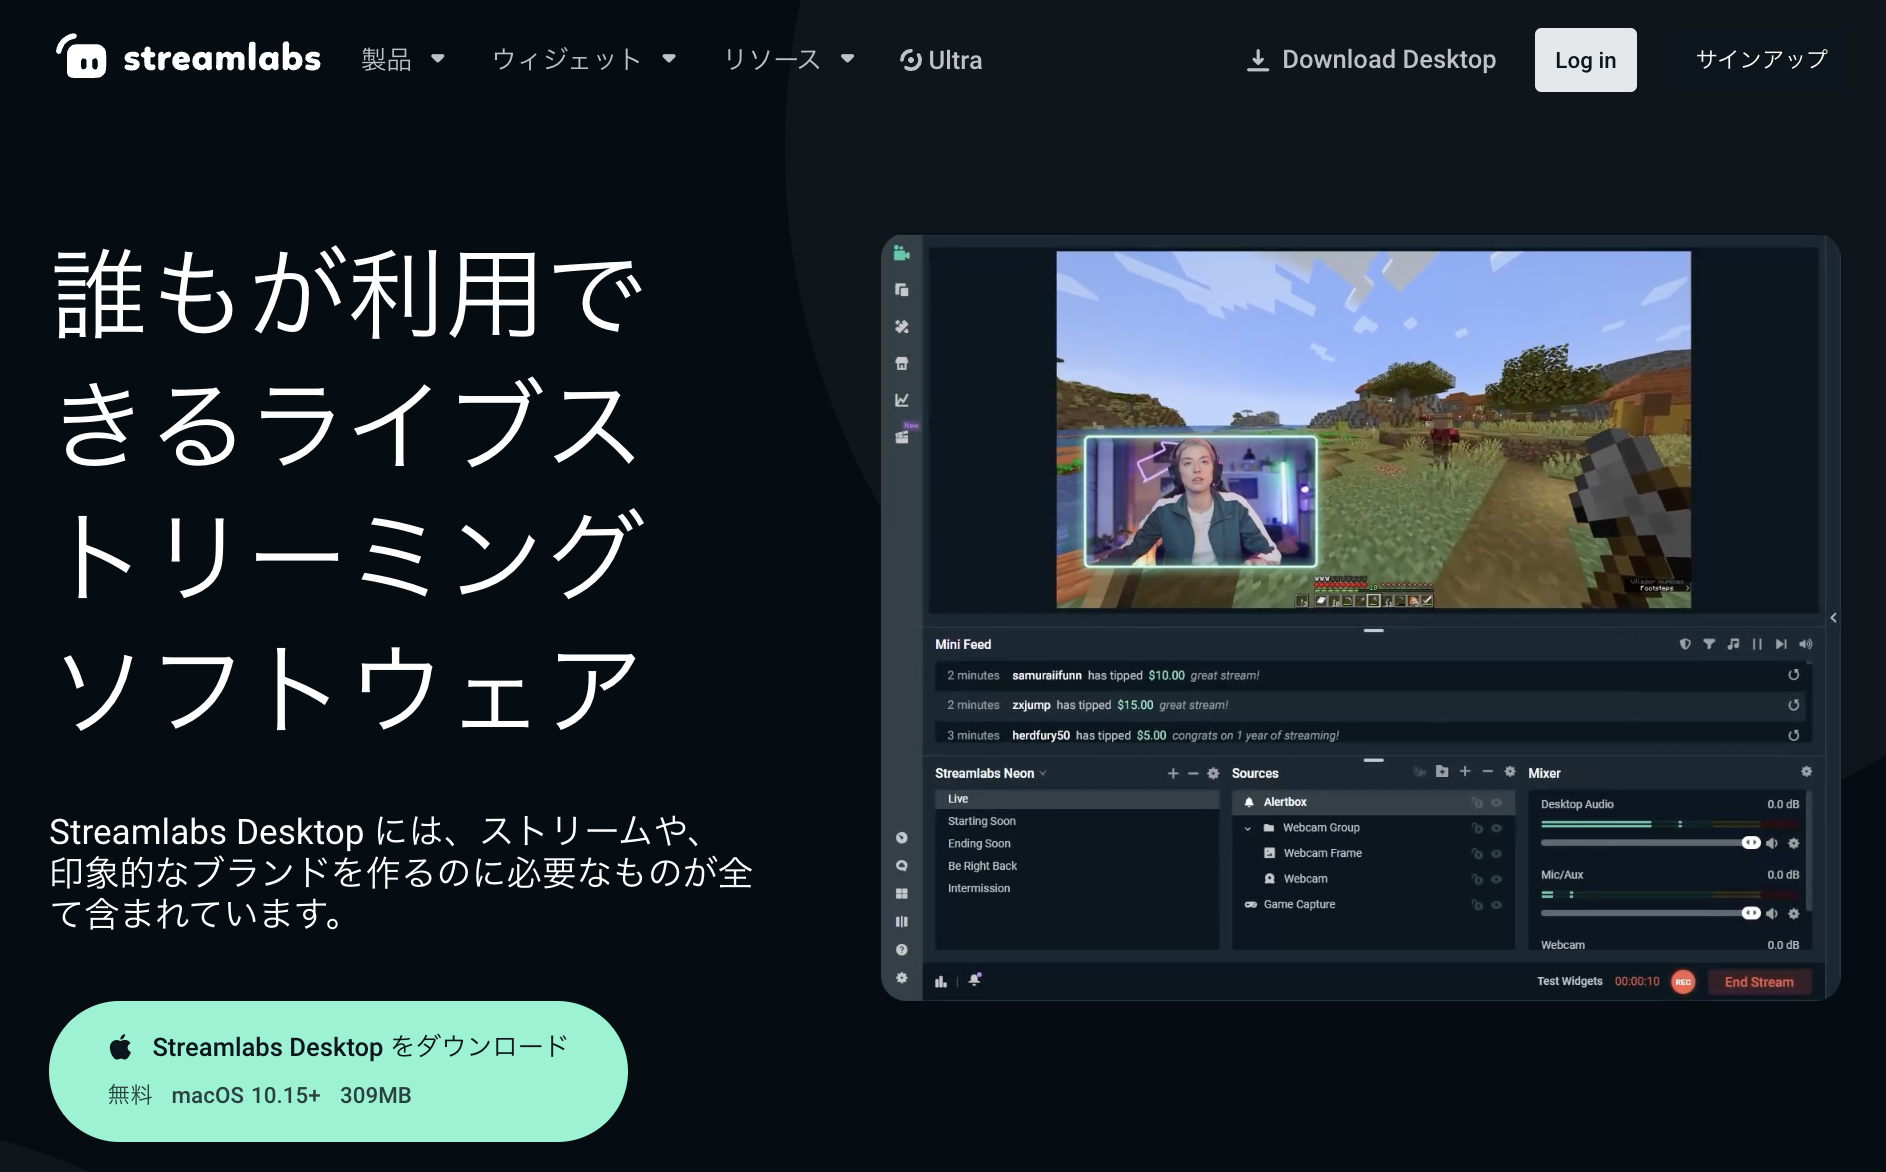Open the Ultra nav item

(x=941, y=60)
